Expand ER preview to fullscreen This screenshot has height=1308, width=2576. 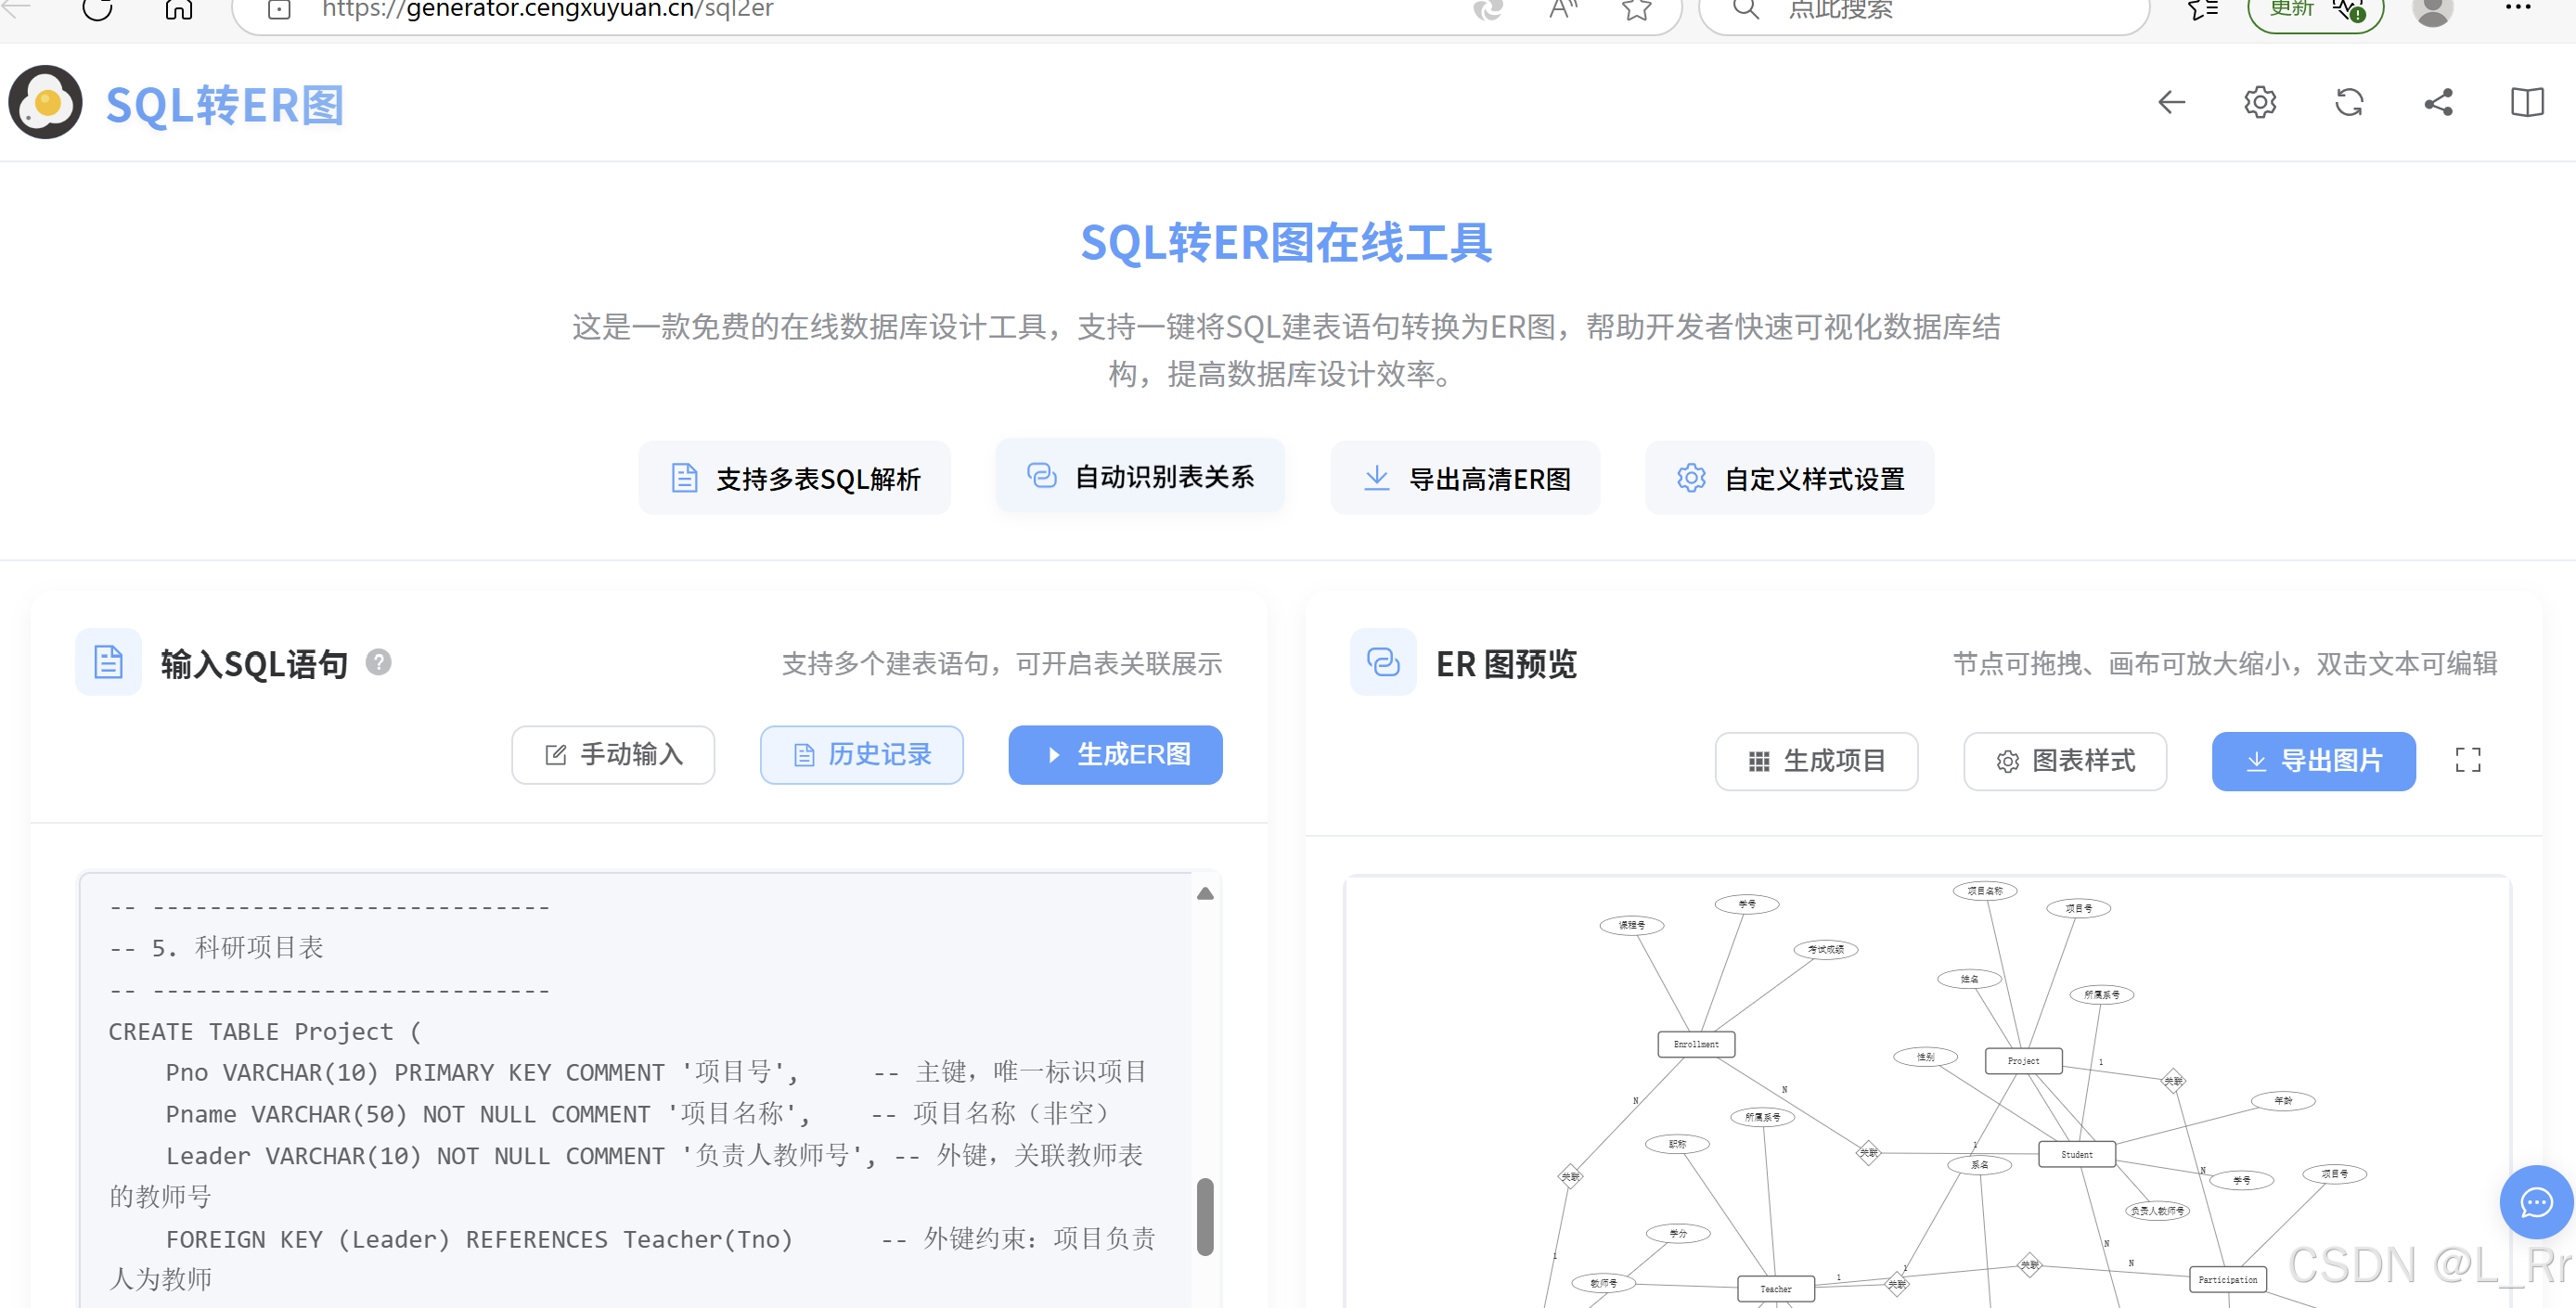click(2468, 760)
